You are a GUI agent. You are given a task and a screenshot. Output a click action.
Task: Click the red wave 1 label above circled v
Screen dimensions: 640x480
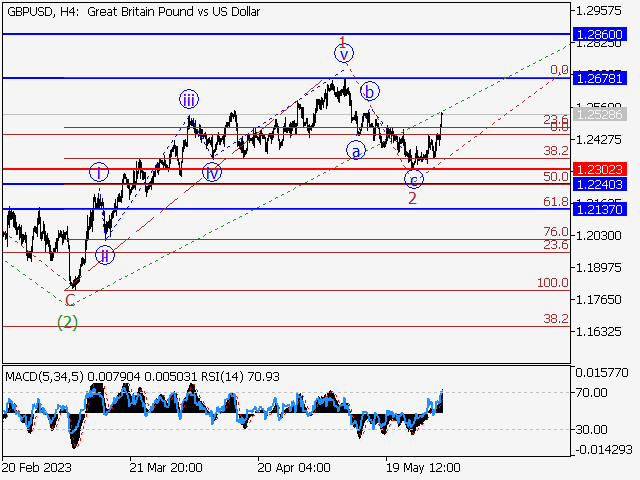(343, 40)
